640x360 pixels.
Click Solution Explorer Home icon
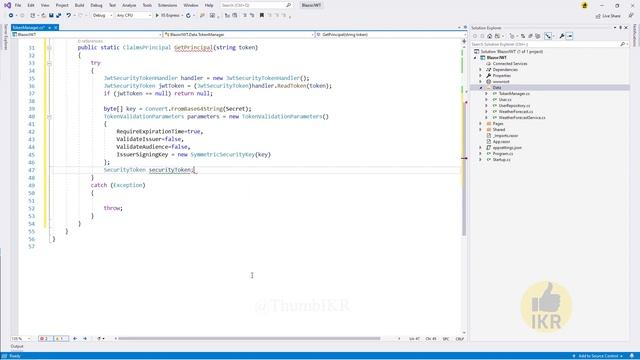click(490, 36)
